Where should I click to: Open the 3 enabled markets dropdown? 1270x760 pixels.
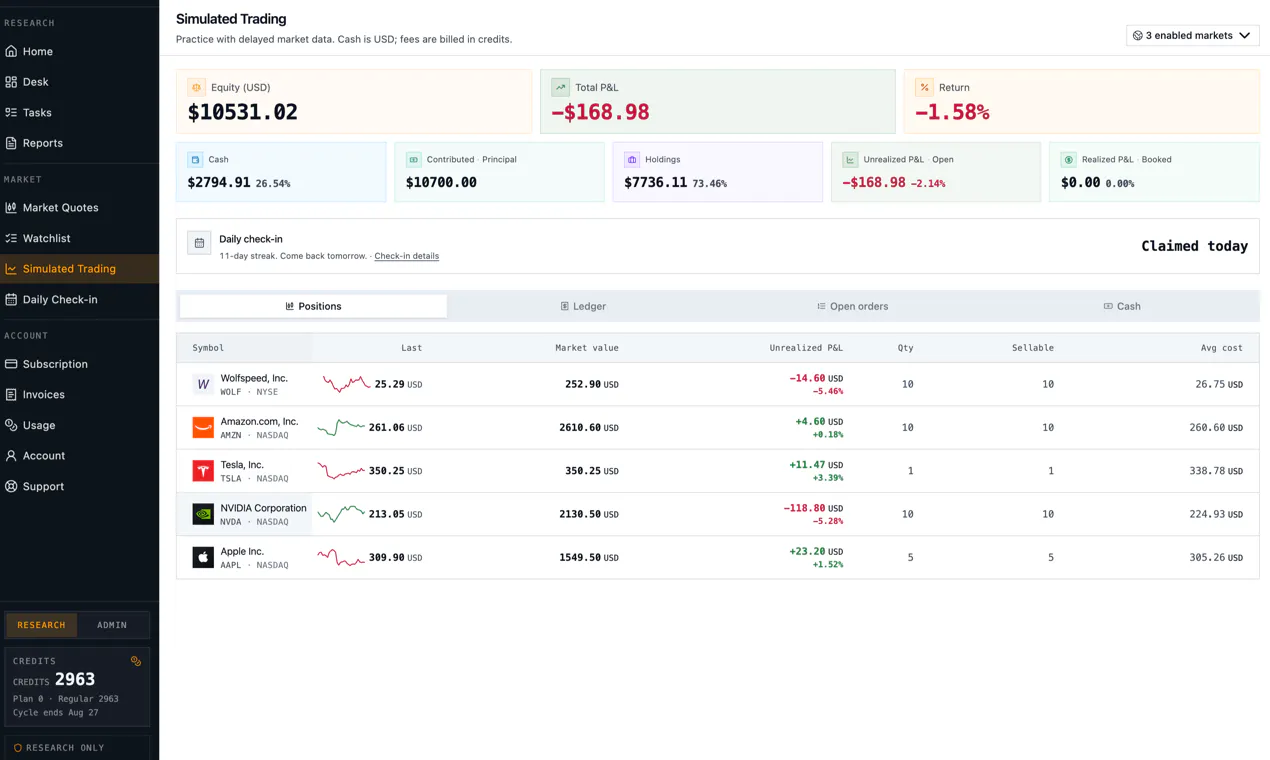1192,35
